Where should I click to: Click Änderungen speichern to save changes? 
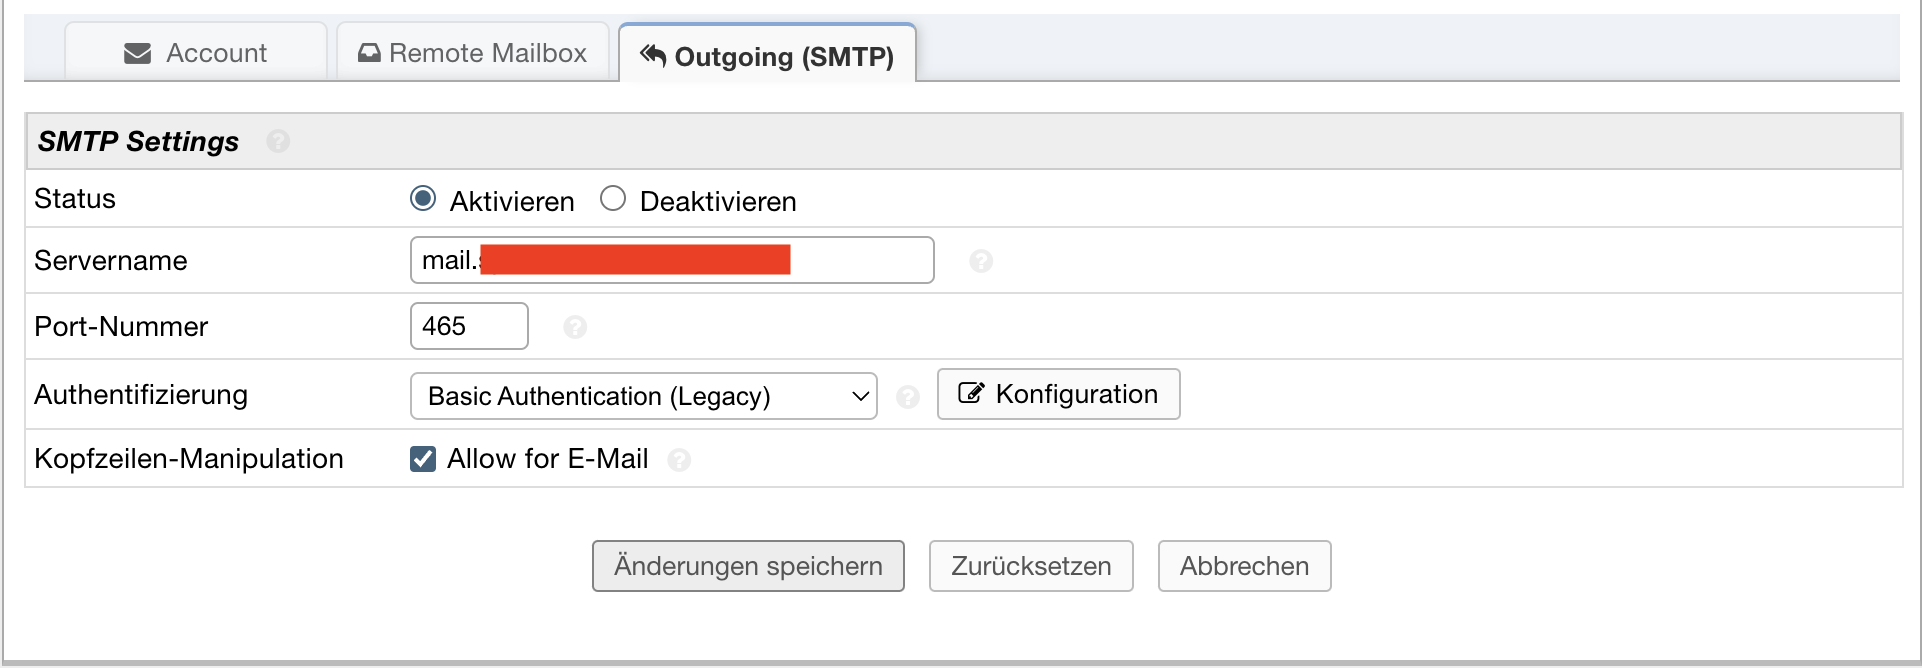pyautogui.click(x=748, y=566)
